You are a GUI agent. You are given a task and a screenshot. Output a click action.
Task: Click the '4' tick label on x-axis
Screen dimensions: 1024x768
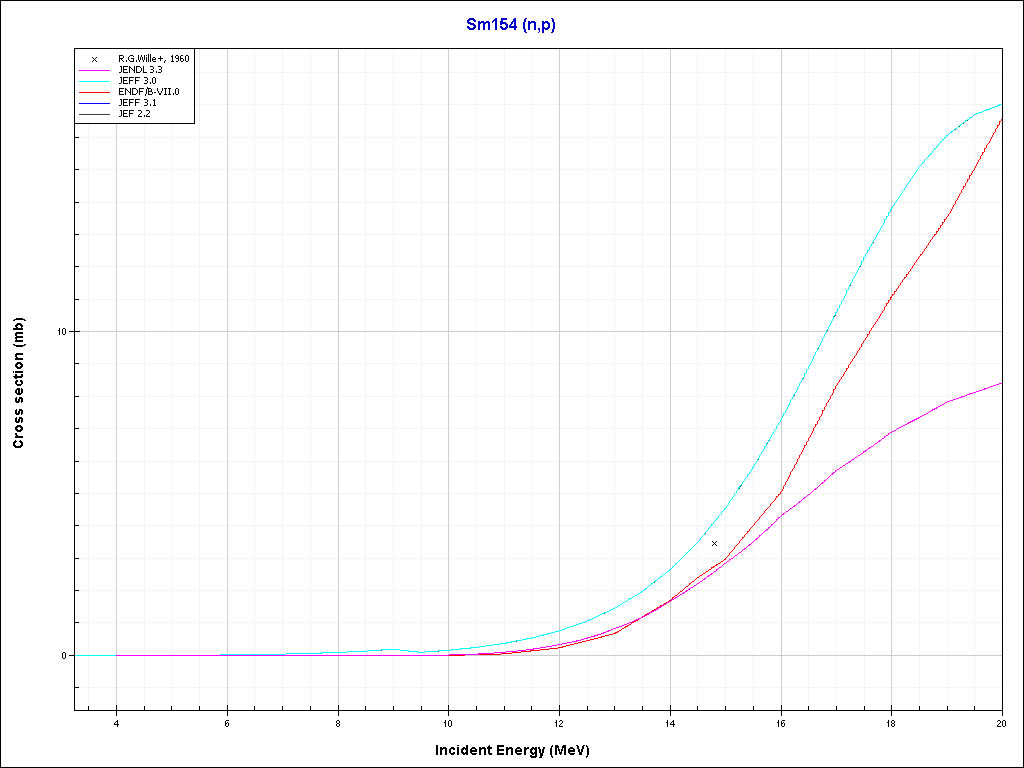[116, 724]
